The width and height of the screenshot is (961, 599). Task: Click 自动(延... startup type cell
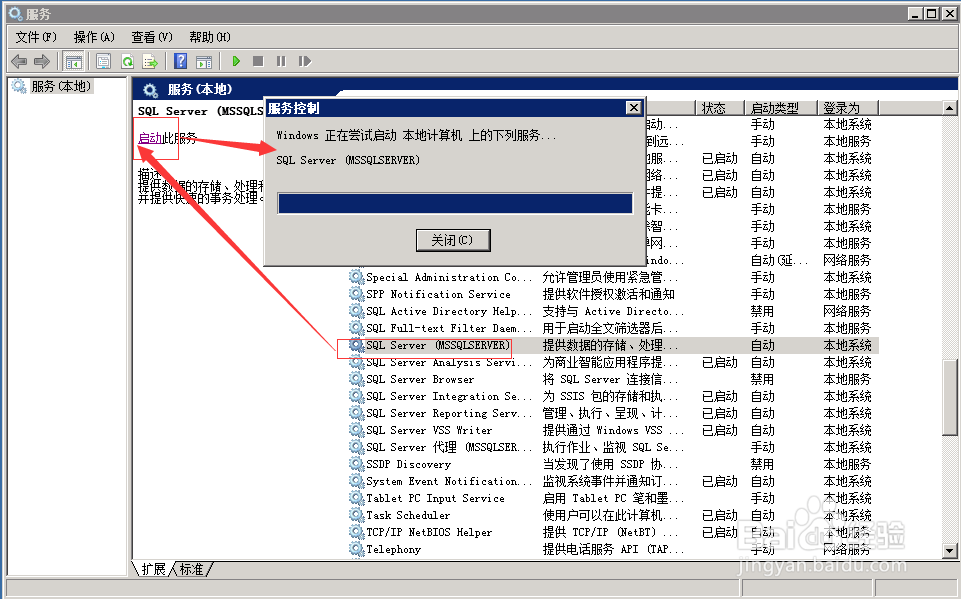pos(780,261)
